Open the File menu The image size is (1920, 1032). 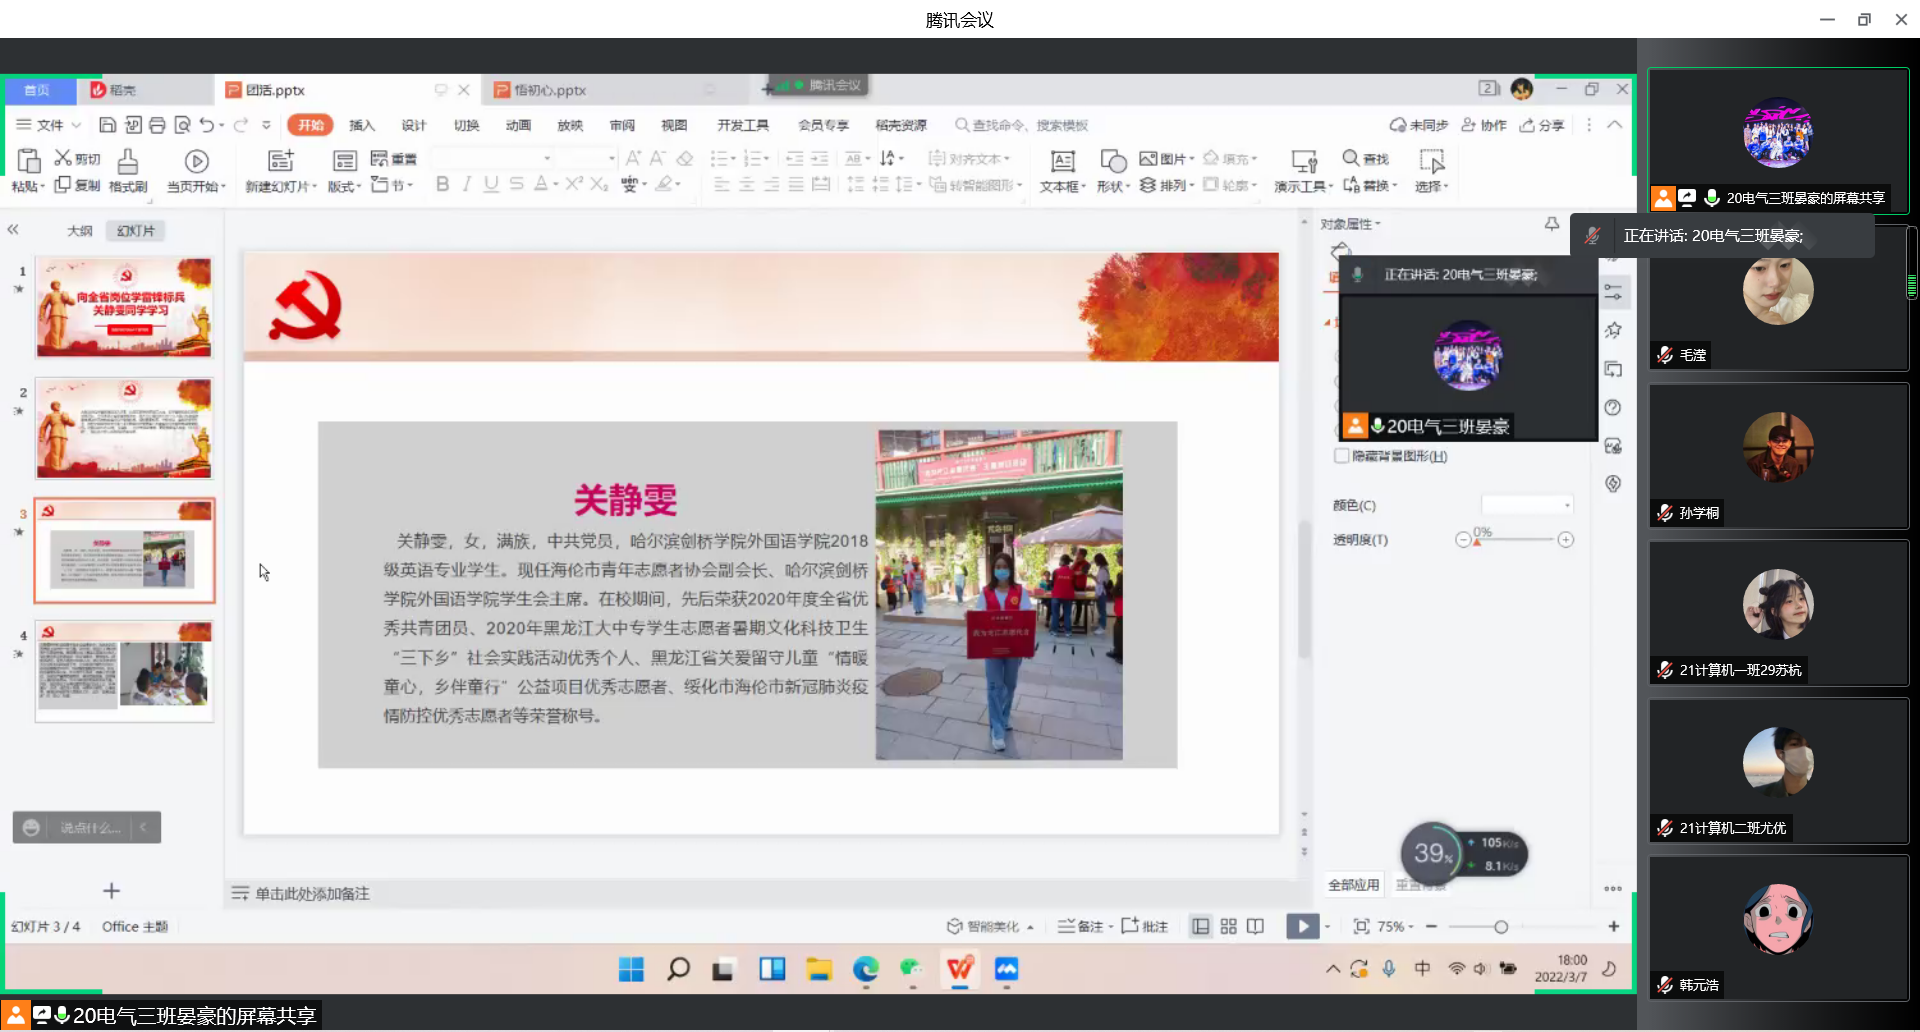[49, 125]
